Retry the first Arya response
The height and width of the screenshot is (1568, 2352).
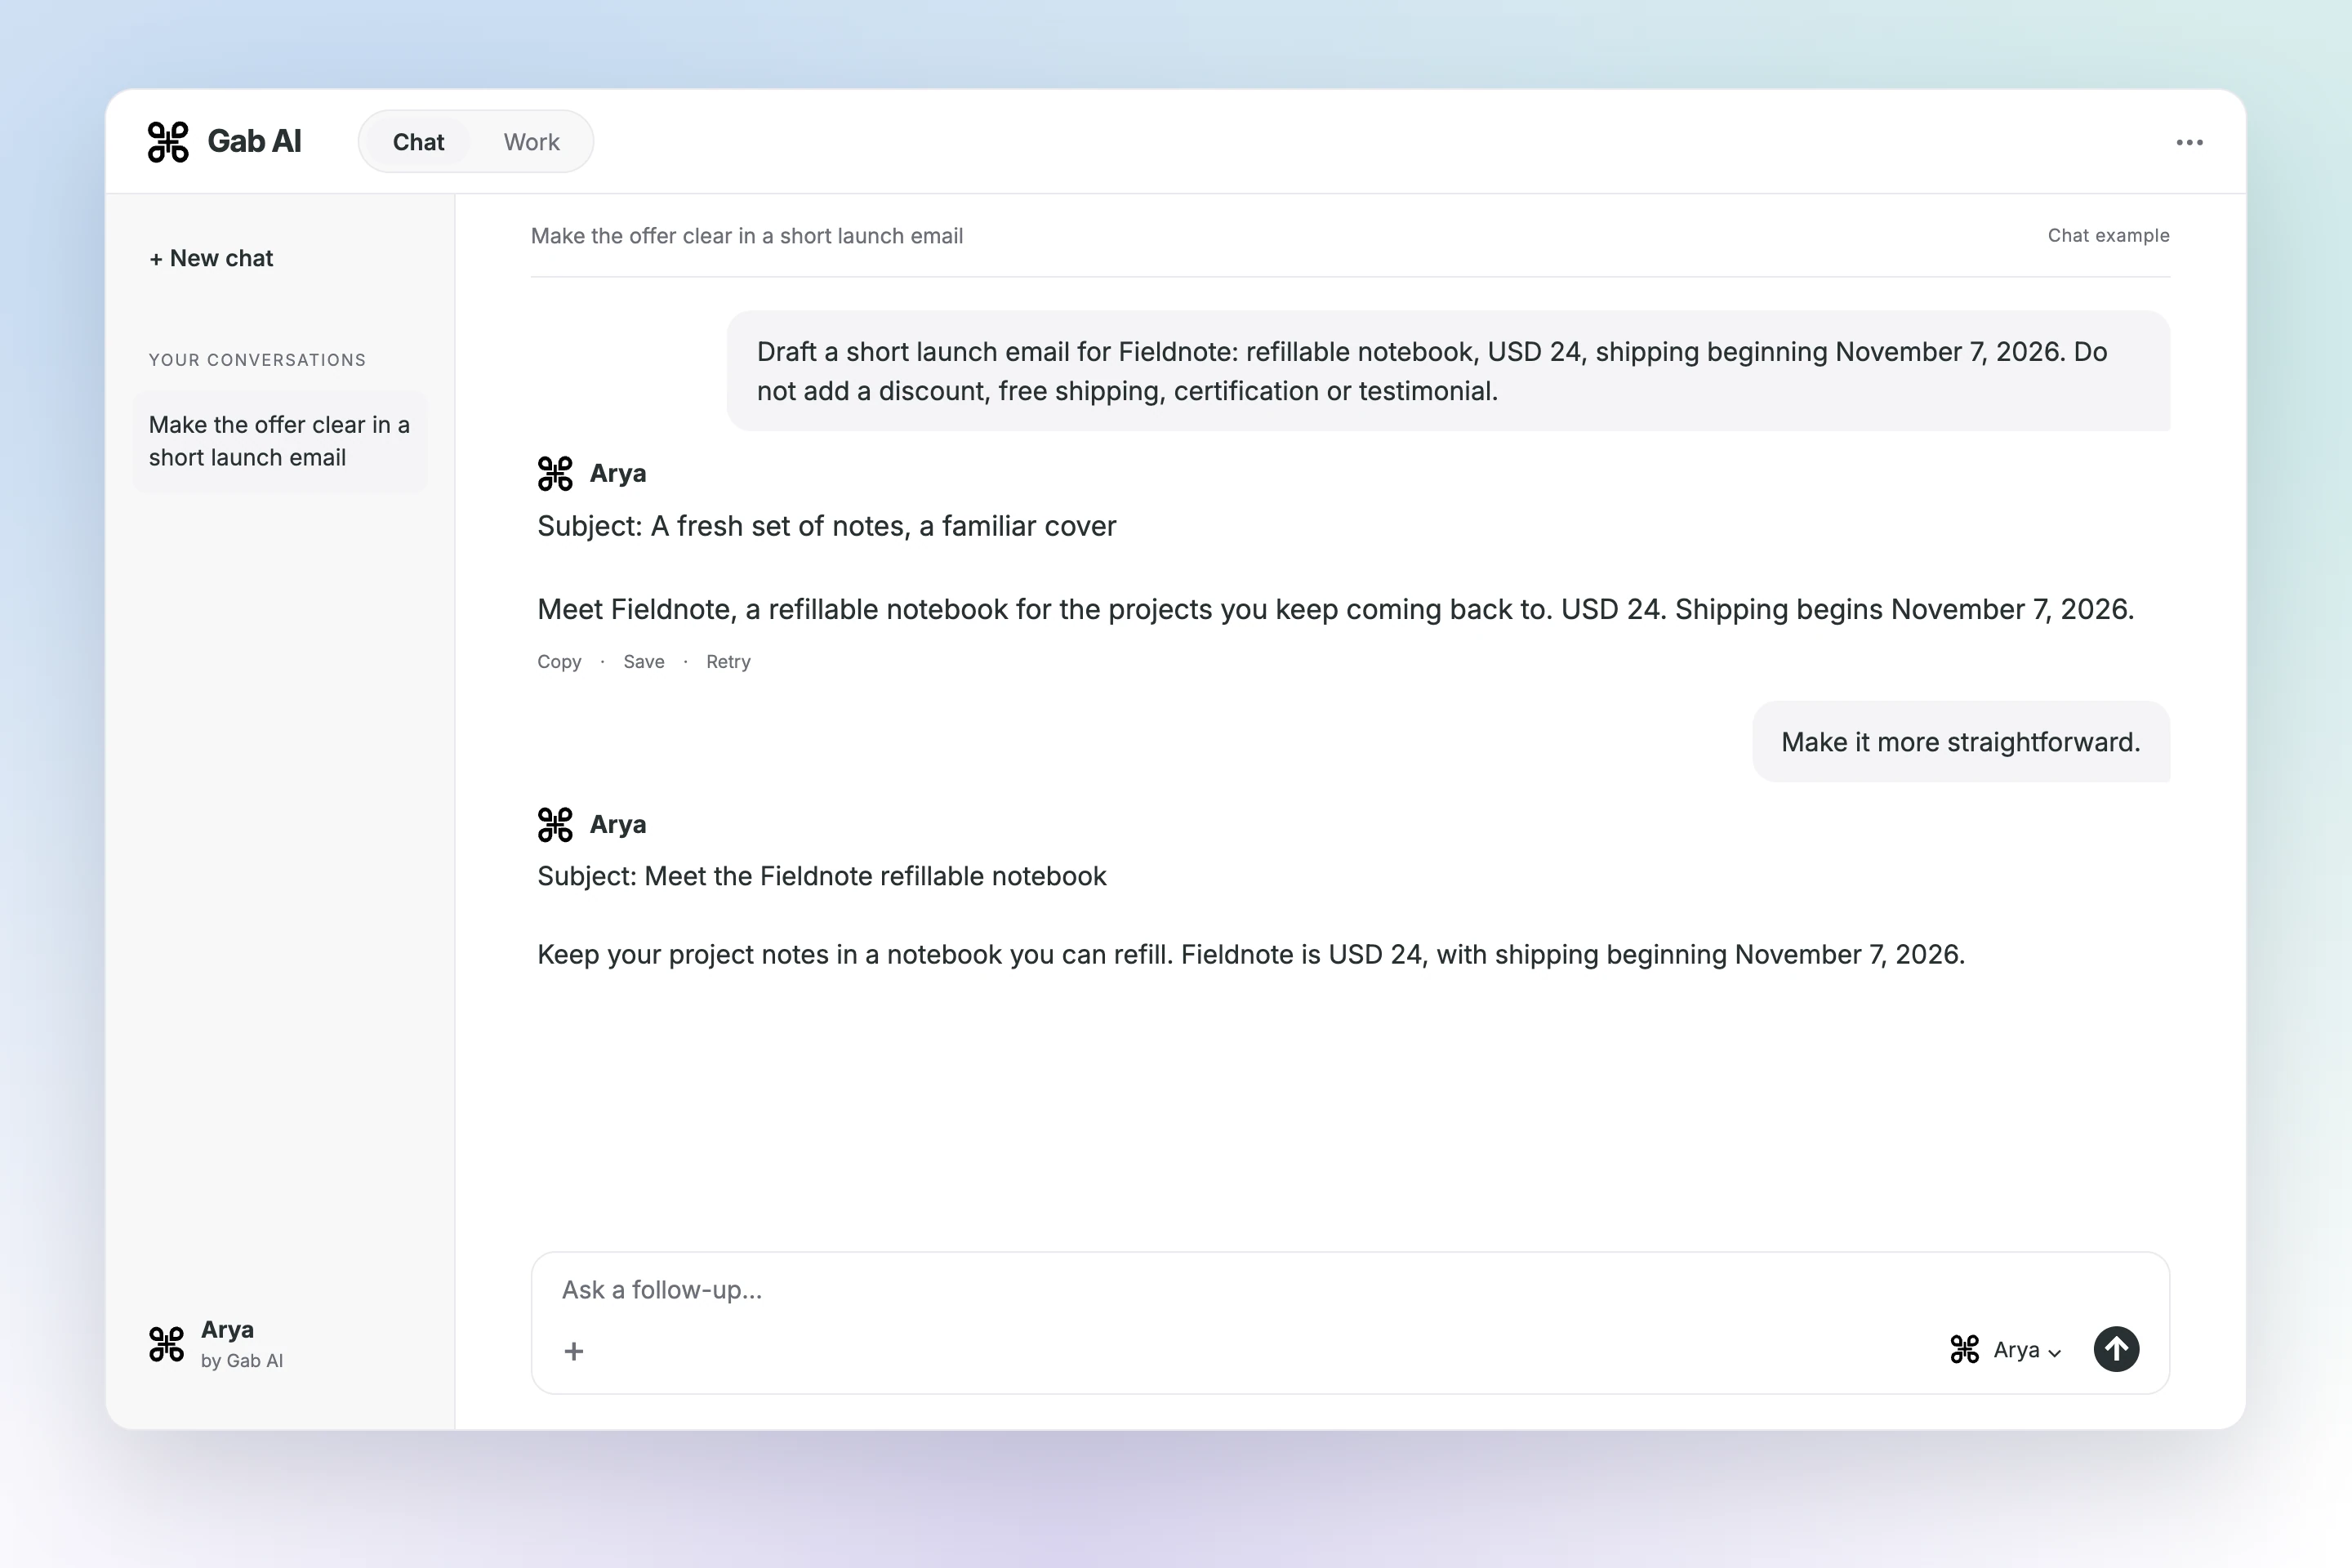(728, 662)
